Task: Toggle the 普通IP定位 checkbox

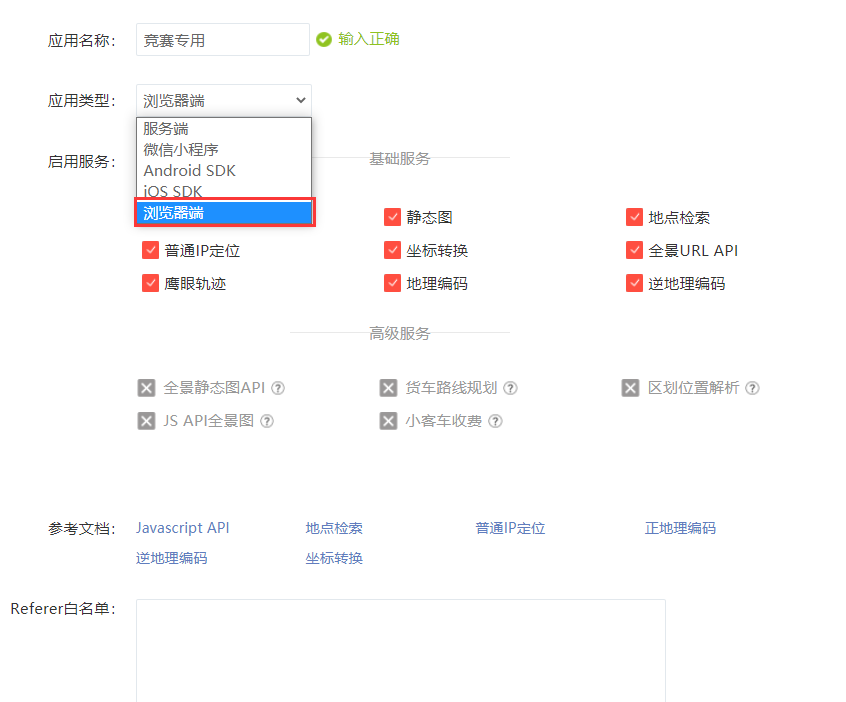Action: pos(151,250)
